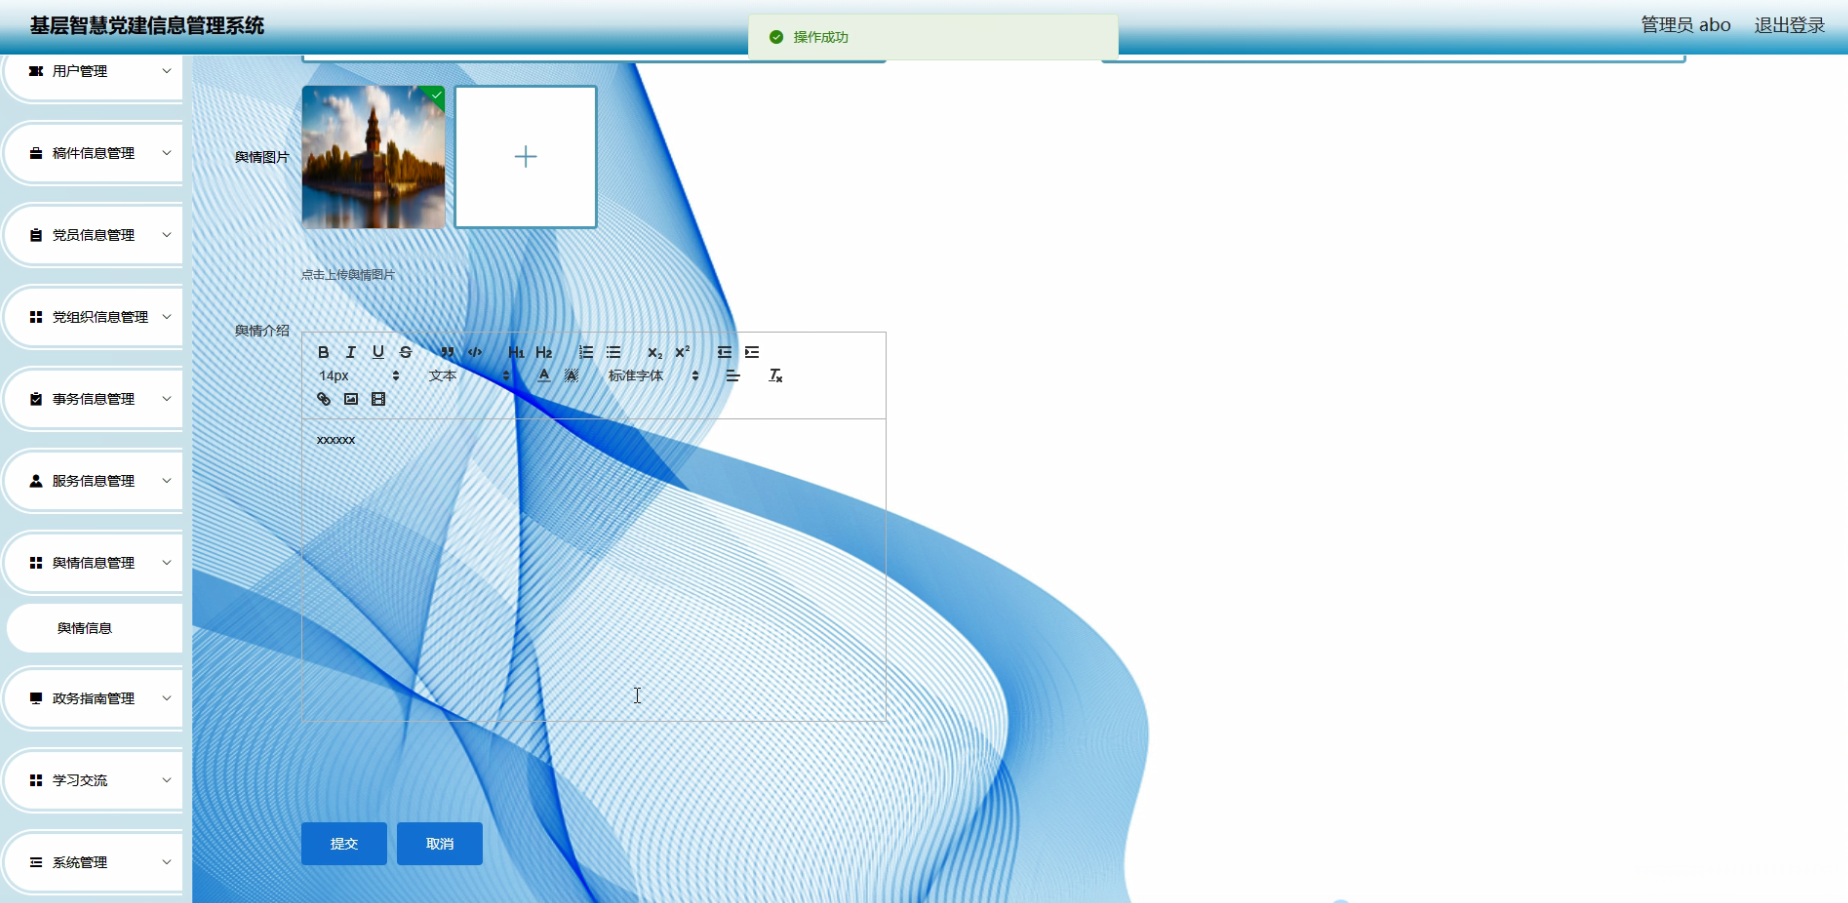Open the text background color picker

click(572, 376)
